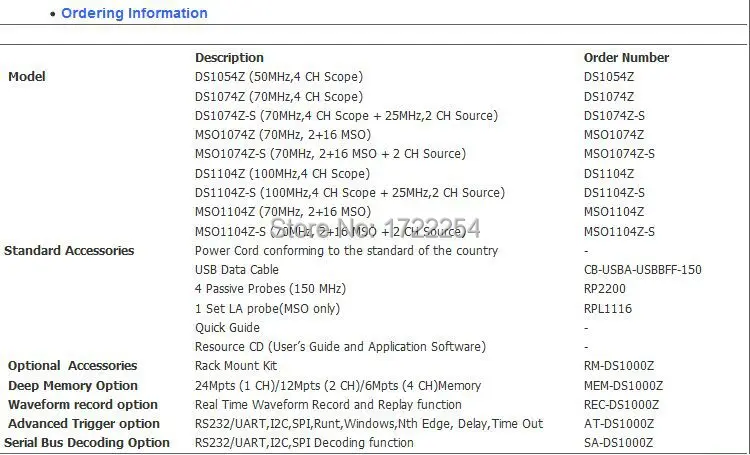
Task: Select MSO1104Z (70MHz, 2+16 MSO) description
Action: pyautogui.click(x=283, y=211)
